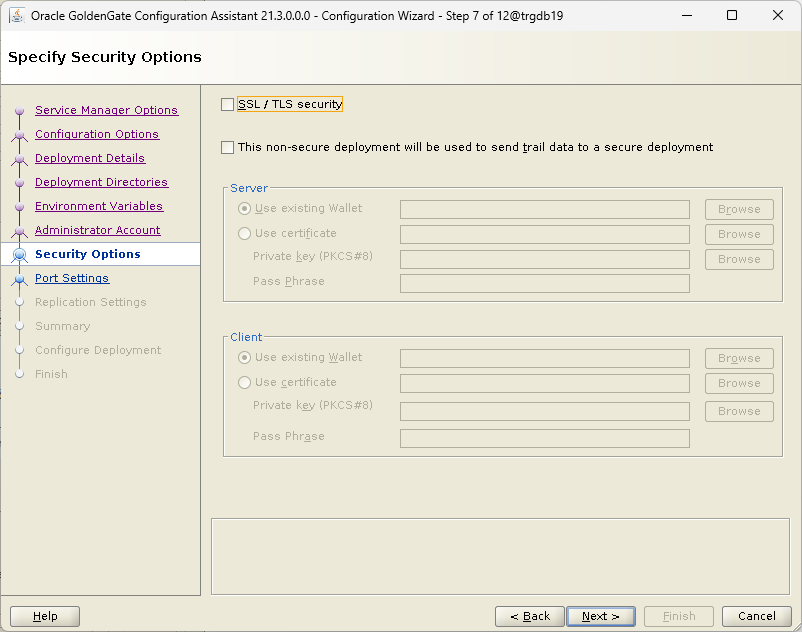Image resolution: width=802 pixels, height=632 pixels.
Task: Browse for the Server certificate file
Action: [x=739, y=234]
